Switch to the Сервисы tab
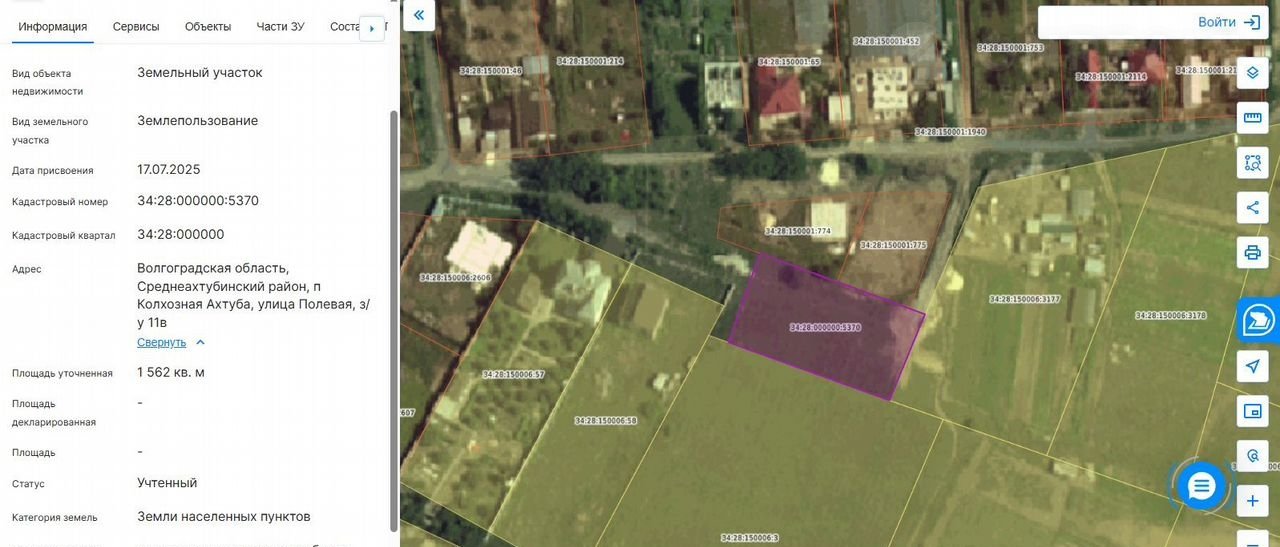Screen dimensions: 1280x547 [136, 27]
